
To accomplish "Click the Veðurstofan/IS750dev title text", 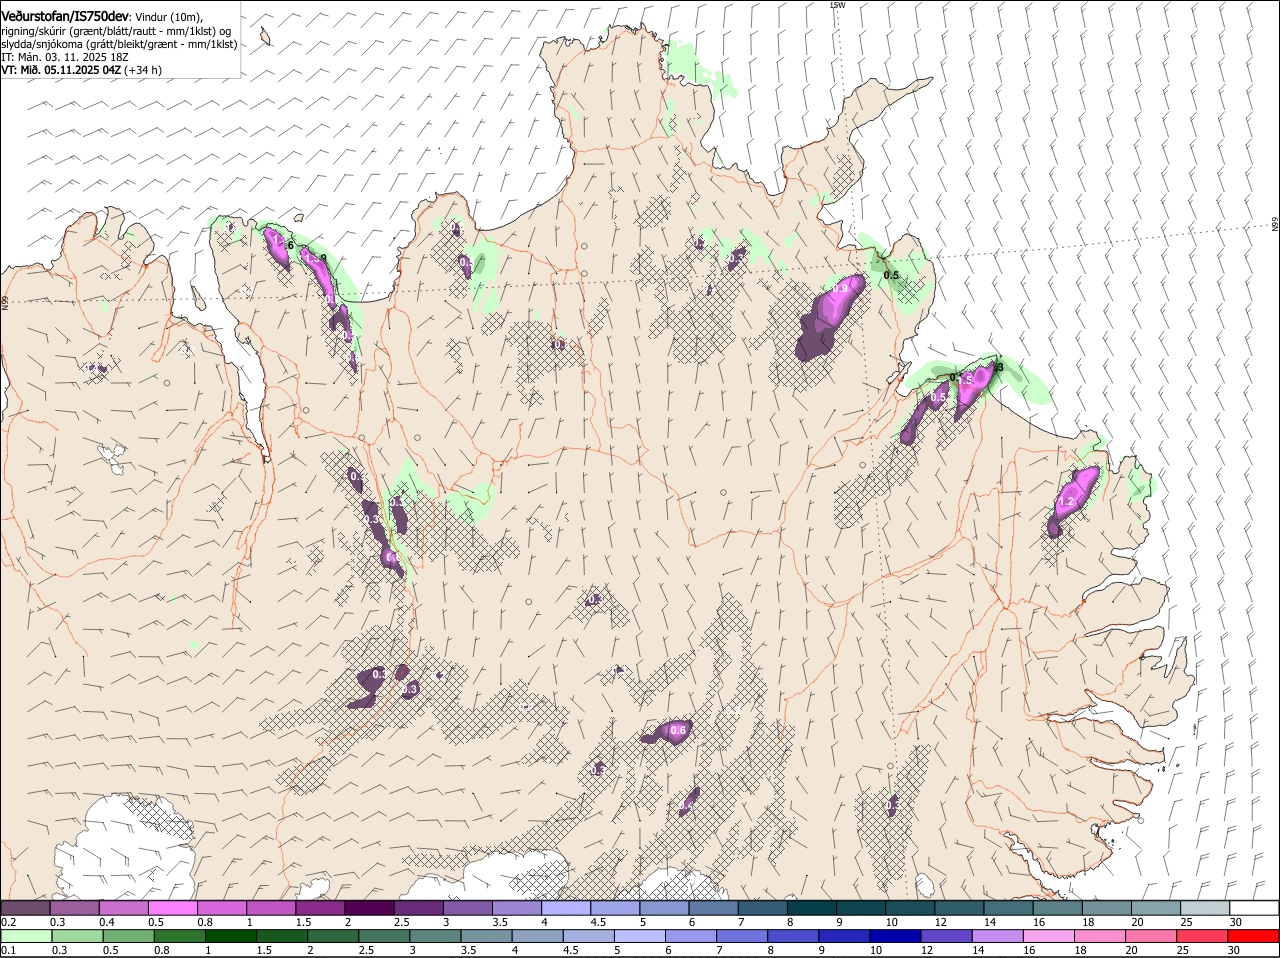I will 65,17.
